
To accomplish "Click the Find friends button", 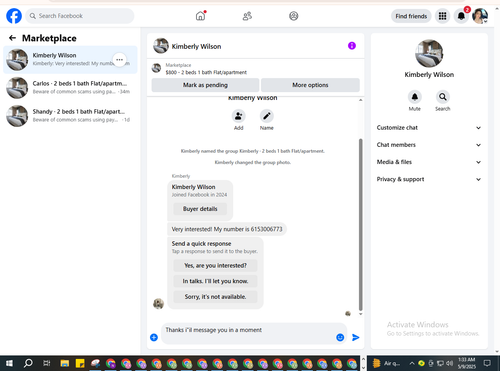I will [411, 16].
